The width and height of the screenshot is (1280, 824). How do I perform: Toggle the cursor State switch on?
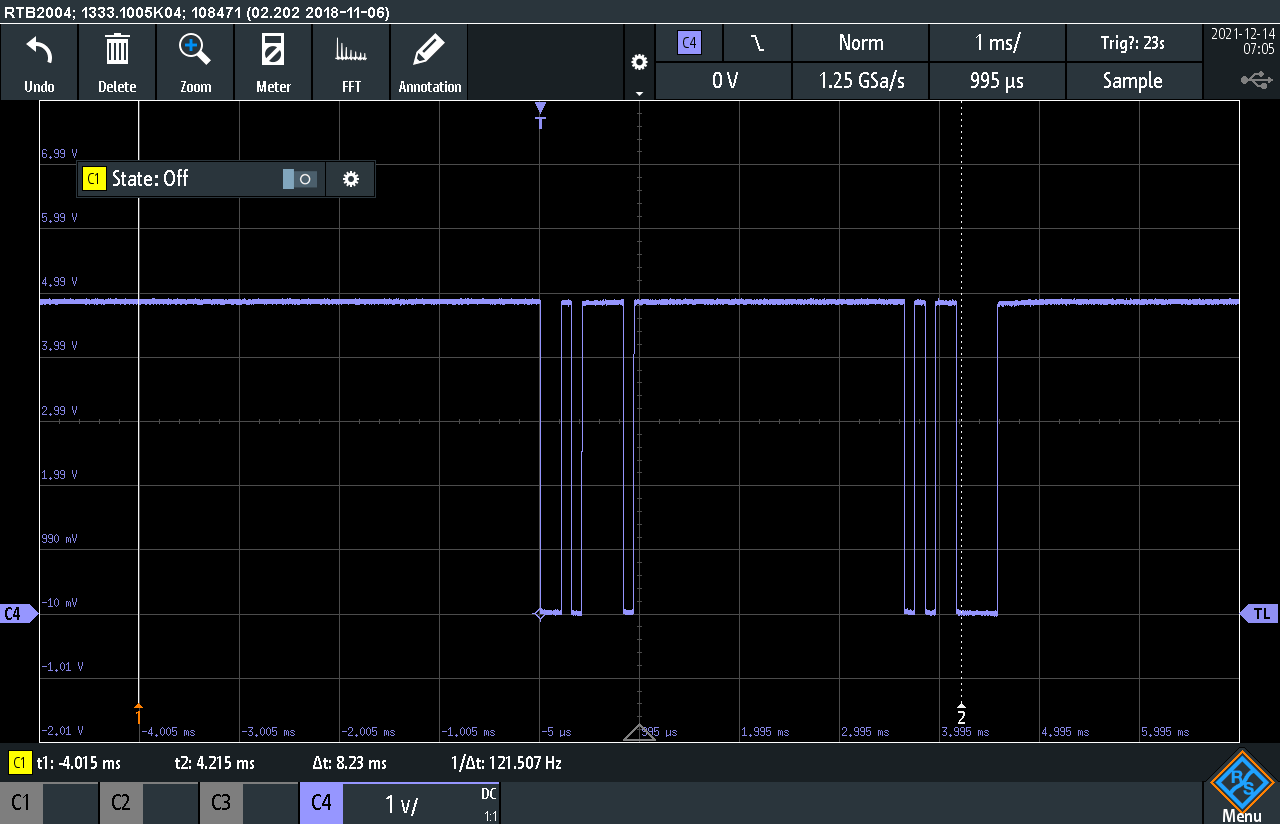(299, 179)
